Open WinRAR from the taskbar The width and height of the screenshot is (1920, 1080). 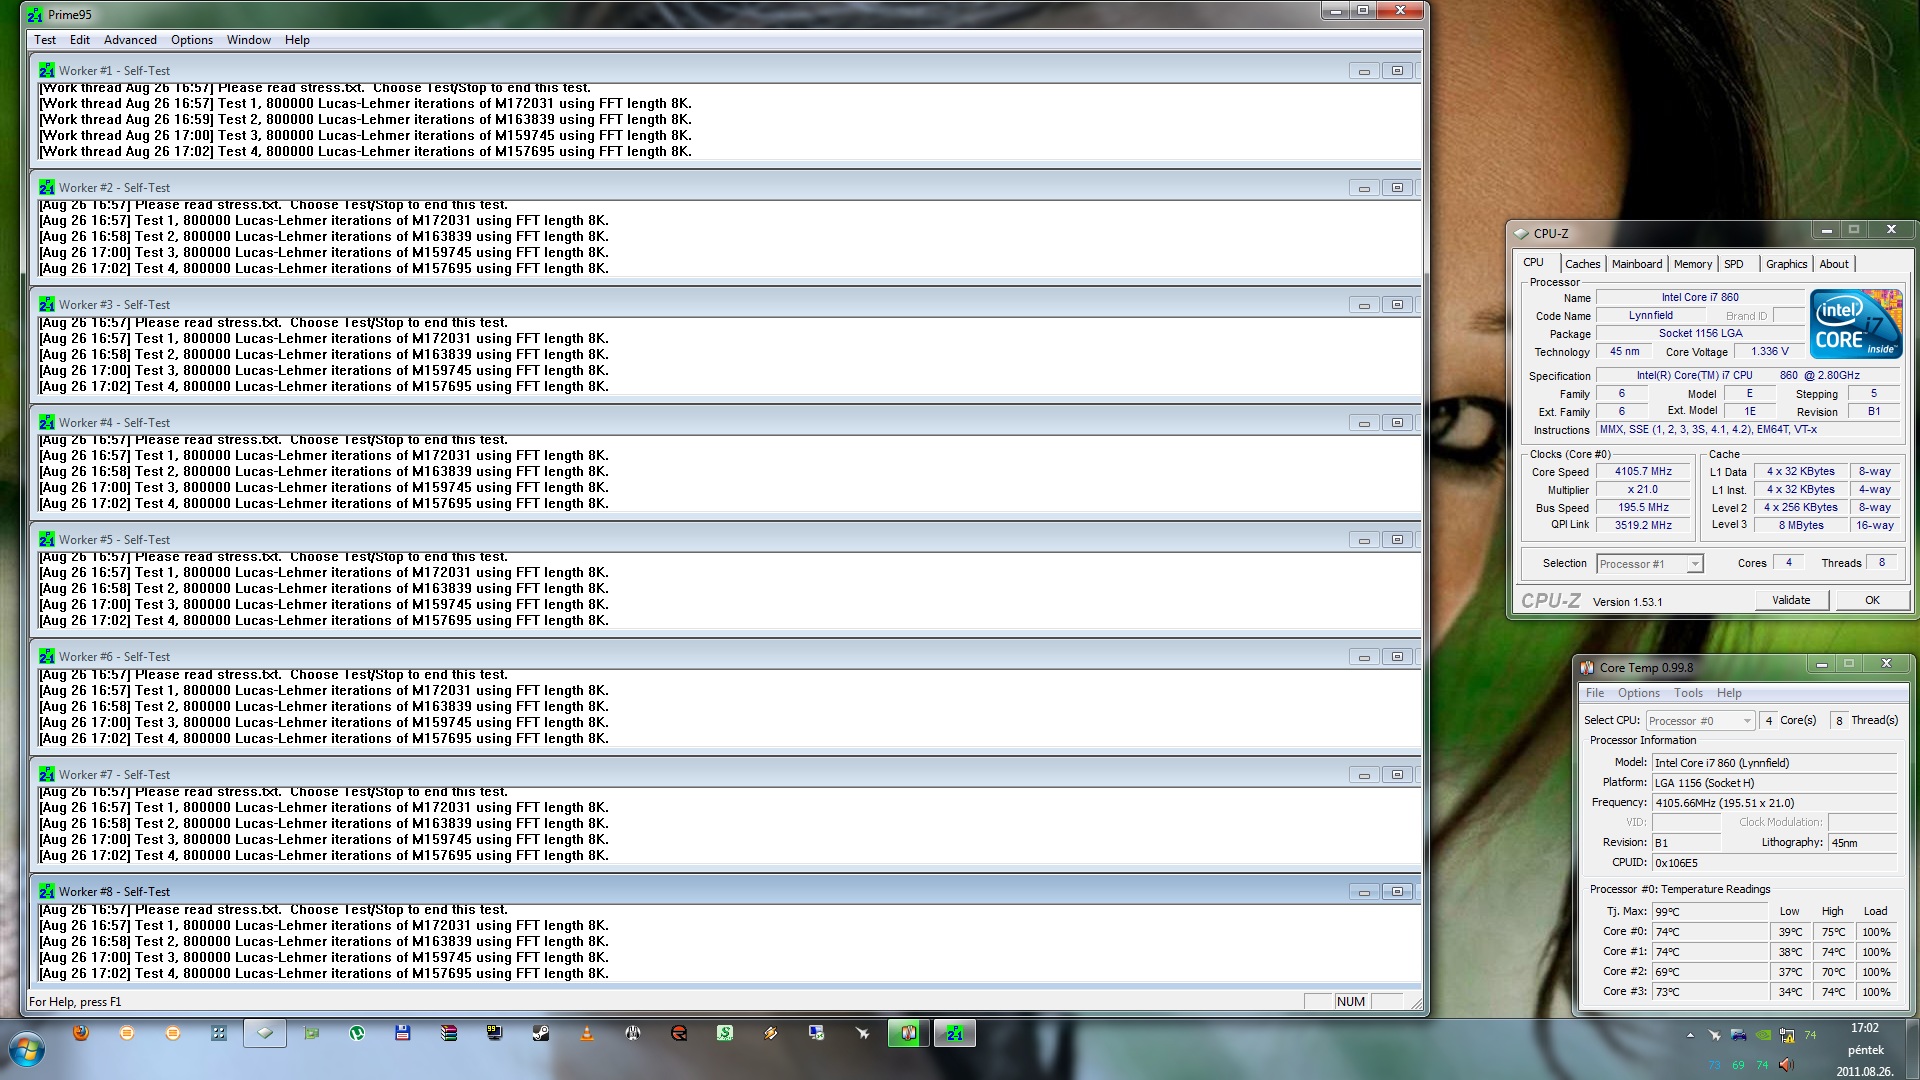(449, 1033)
